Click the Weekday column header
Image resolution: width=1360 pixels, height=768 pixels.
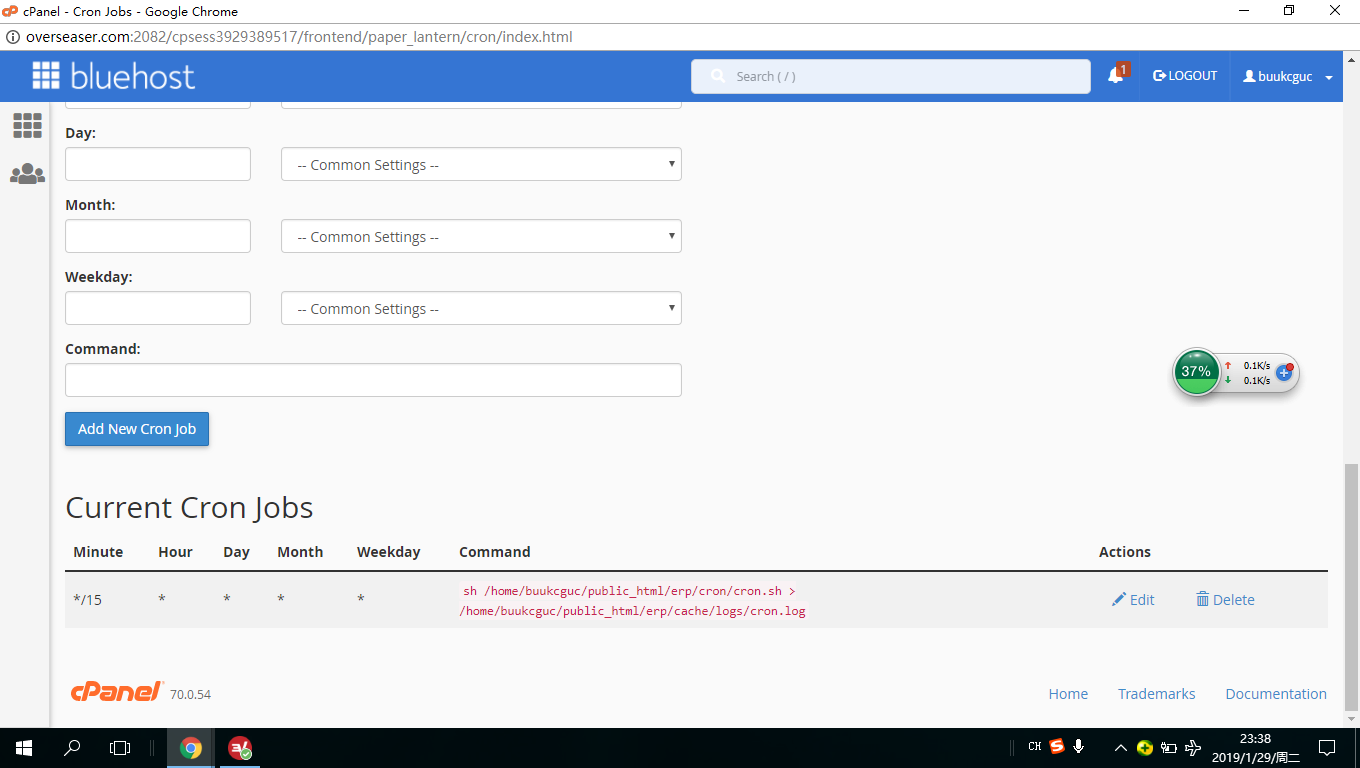389,552
